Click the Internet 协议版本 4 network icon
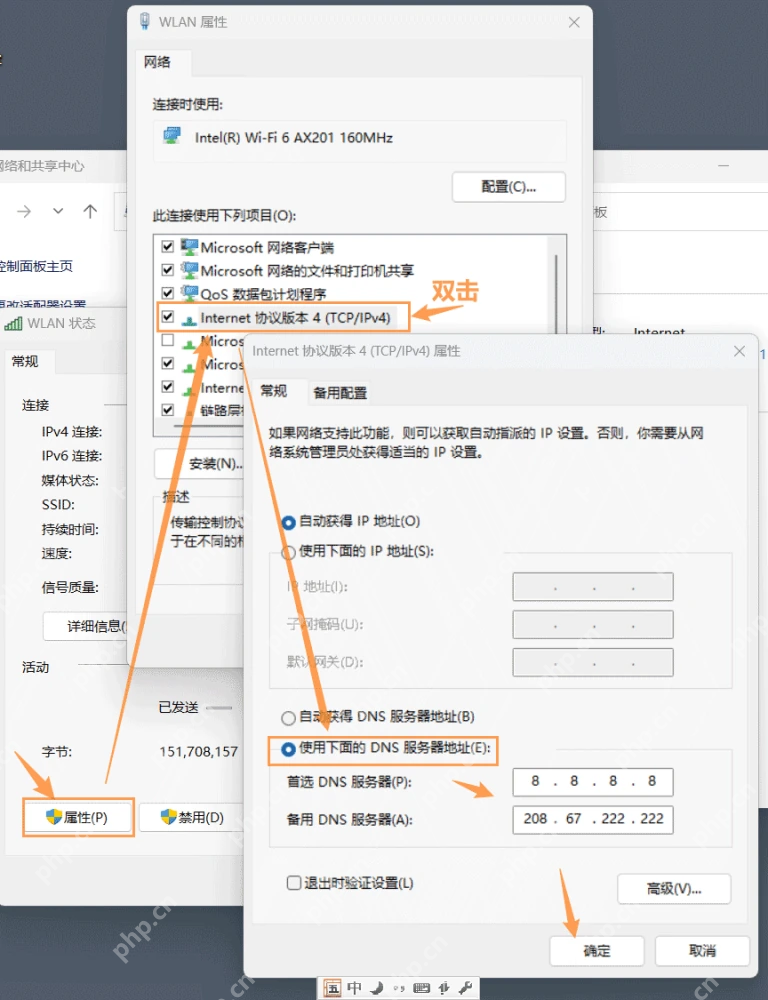Image resolution: width=768 pixels, height=1000 pixels. click(x=189, y=319)
